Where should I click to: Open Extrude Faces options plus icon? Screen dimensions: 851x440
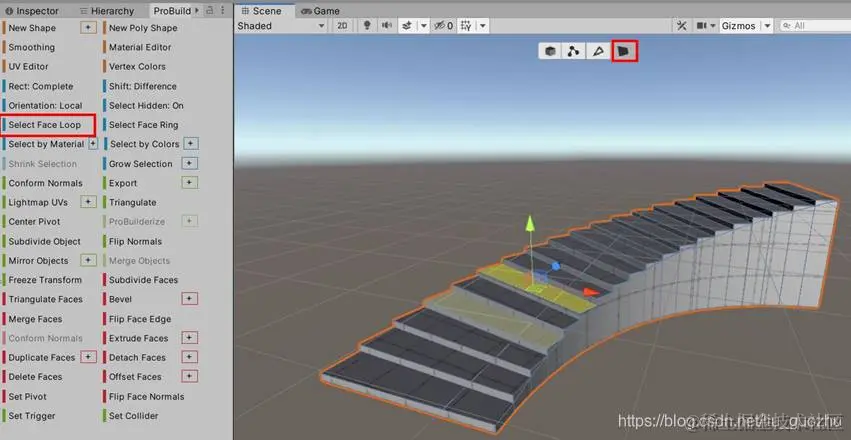[189, 337]
